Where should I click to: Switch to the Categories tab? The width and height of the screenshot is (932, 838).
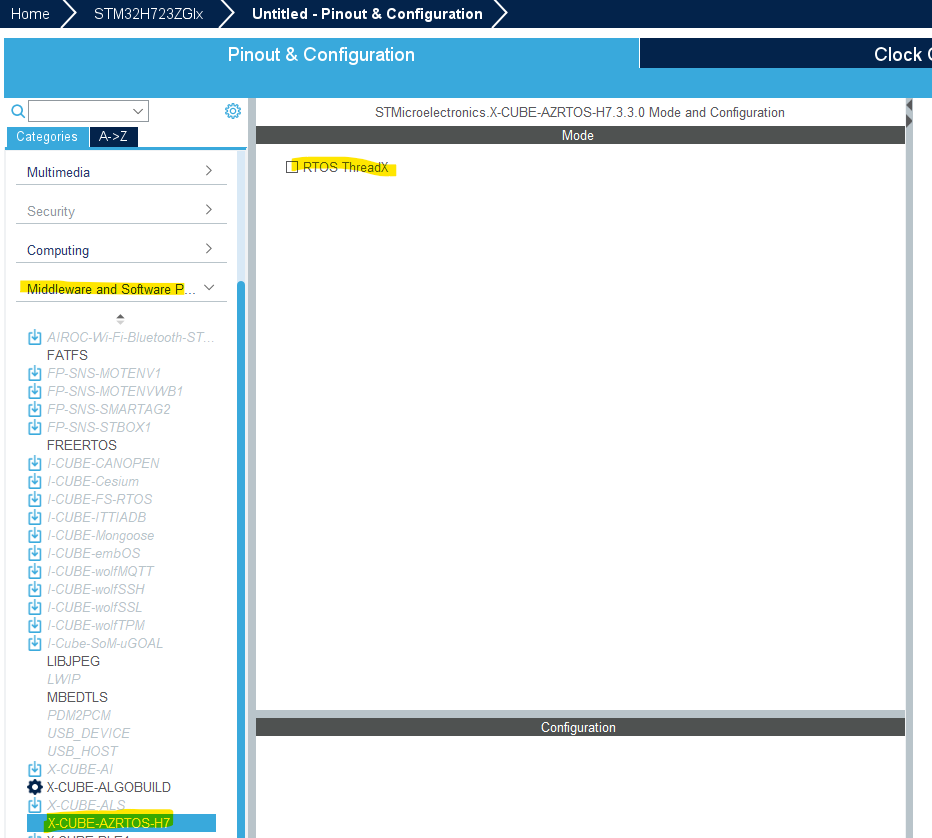[x=47, y=137]
